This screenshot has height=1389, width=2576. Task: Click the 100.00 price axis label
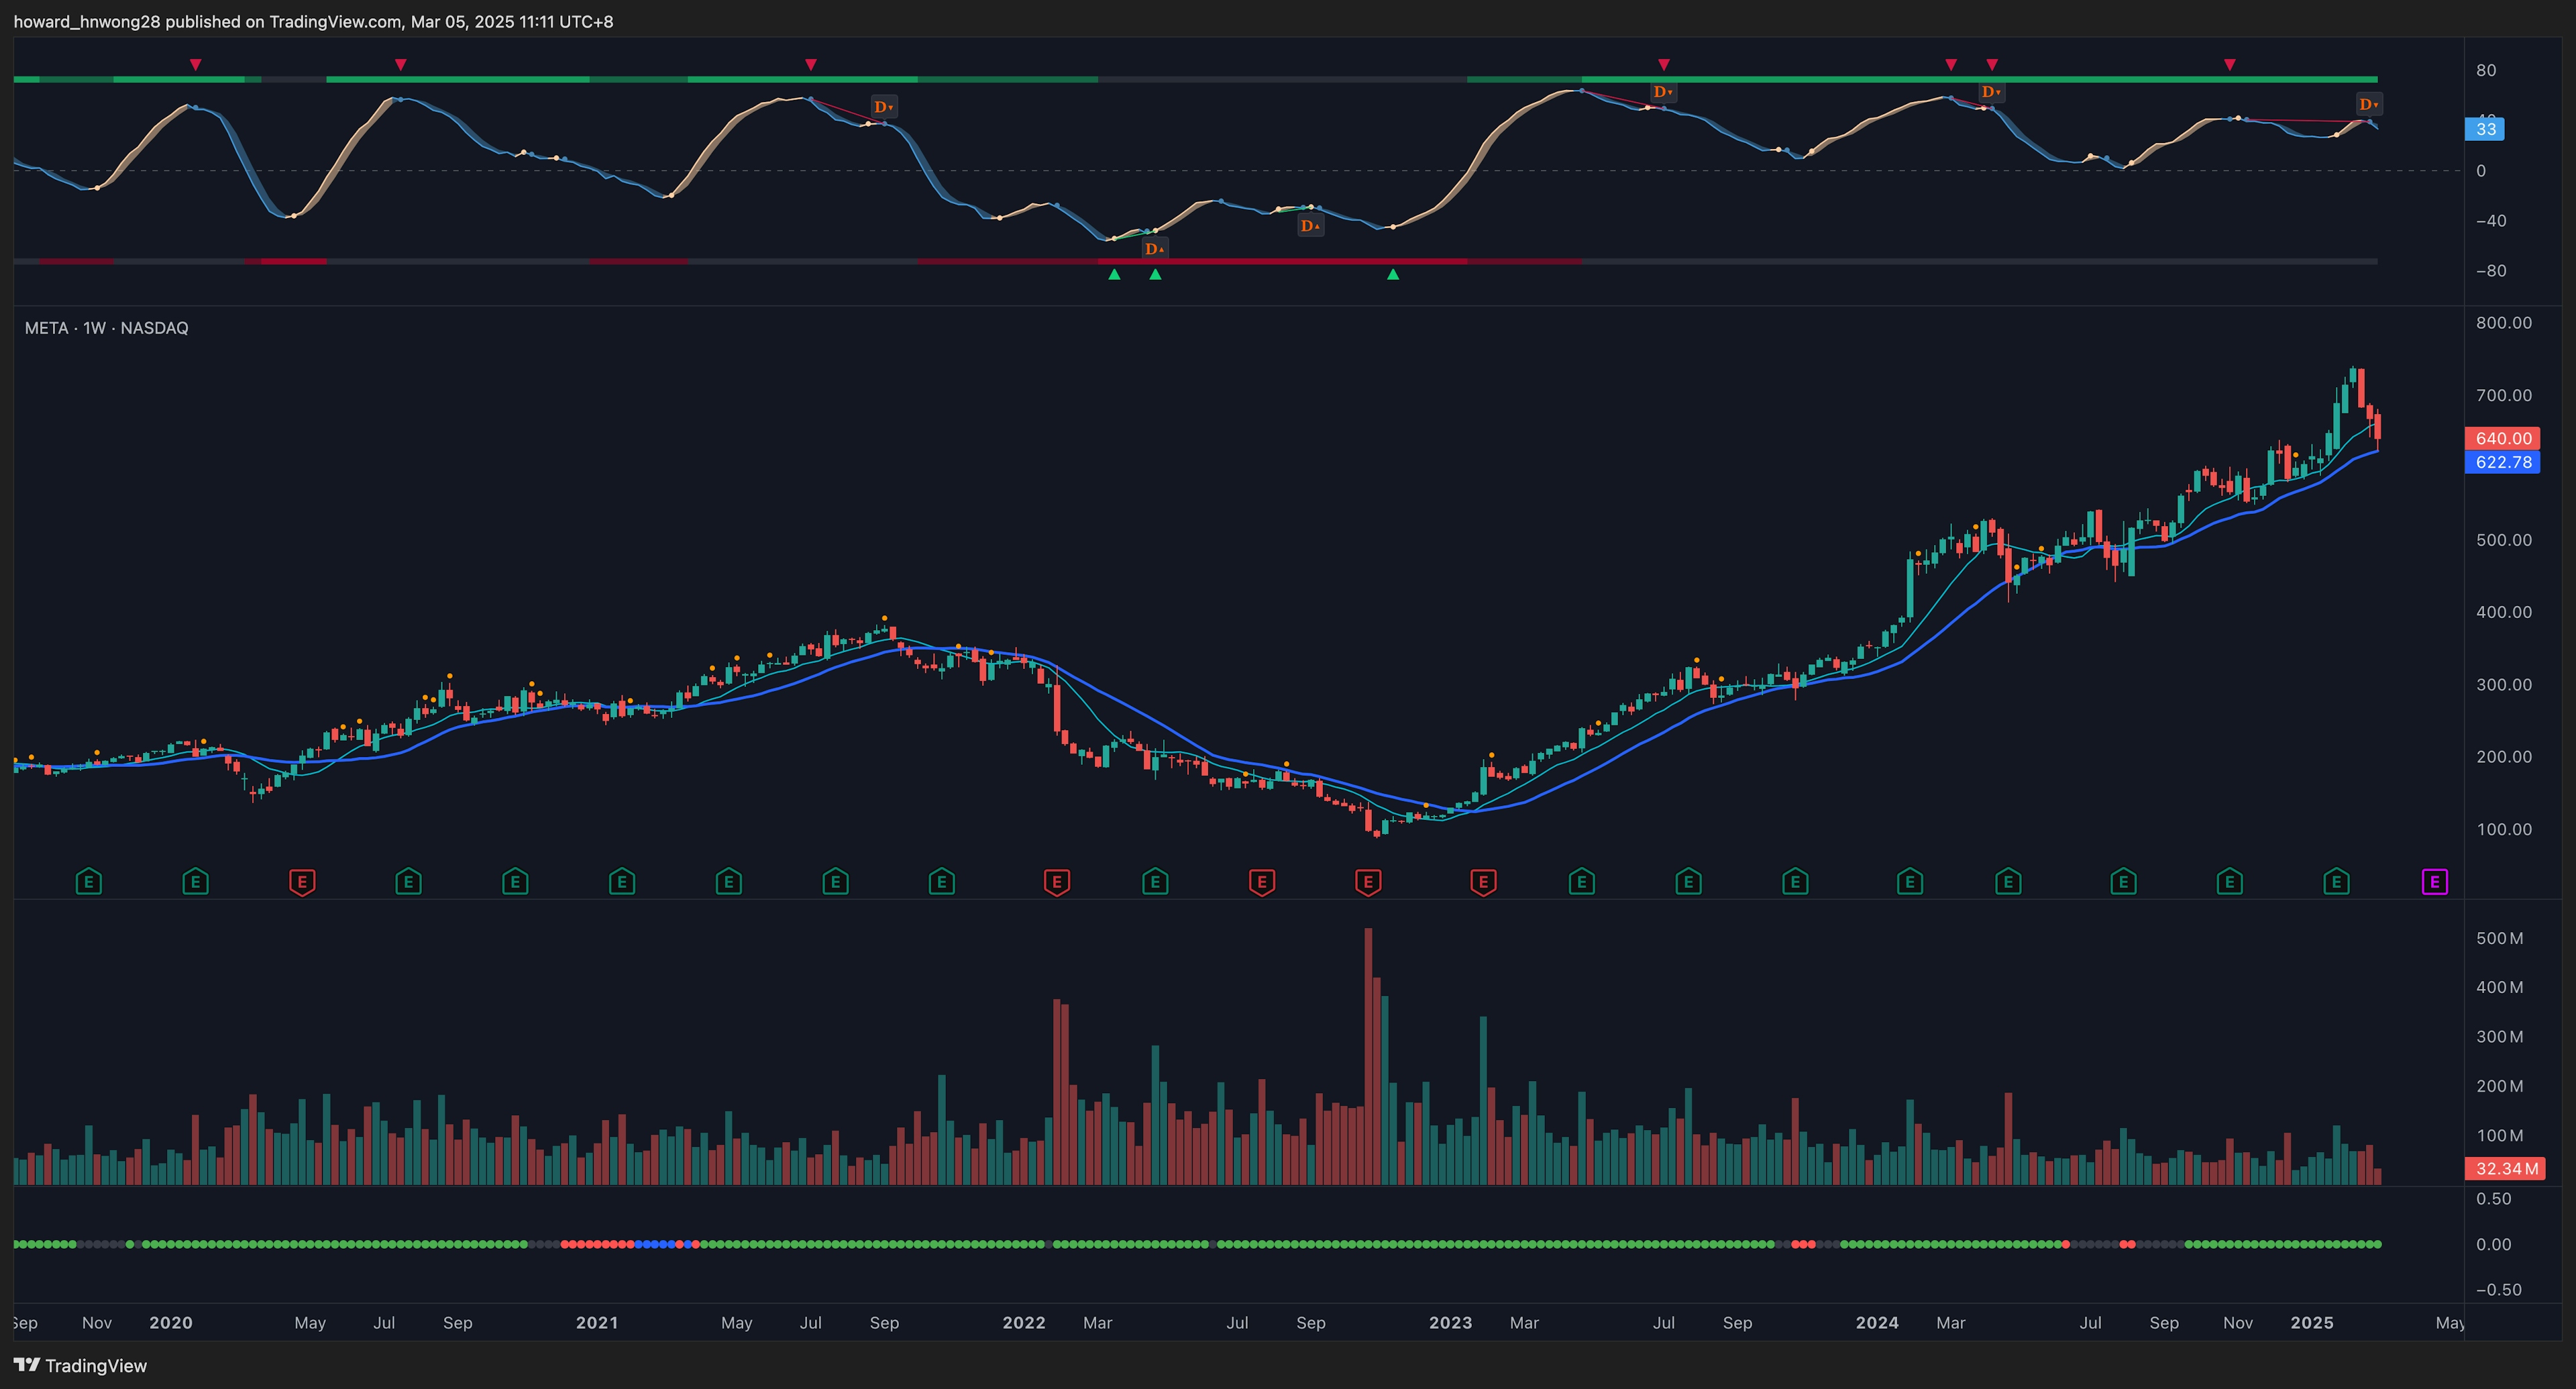click(2504, 829)
